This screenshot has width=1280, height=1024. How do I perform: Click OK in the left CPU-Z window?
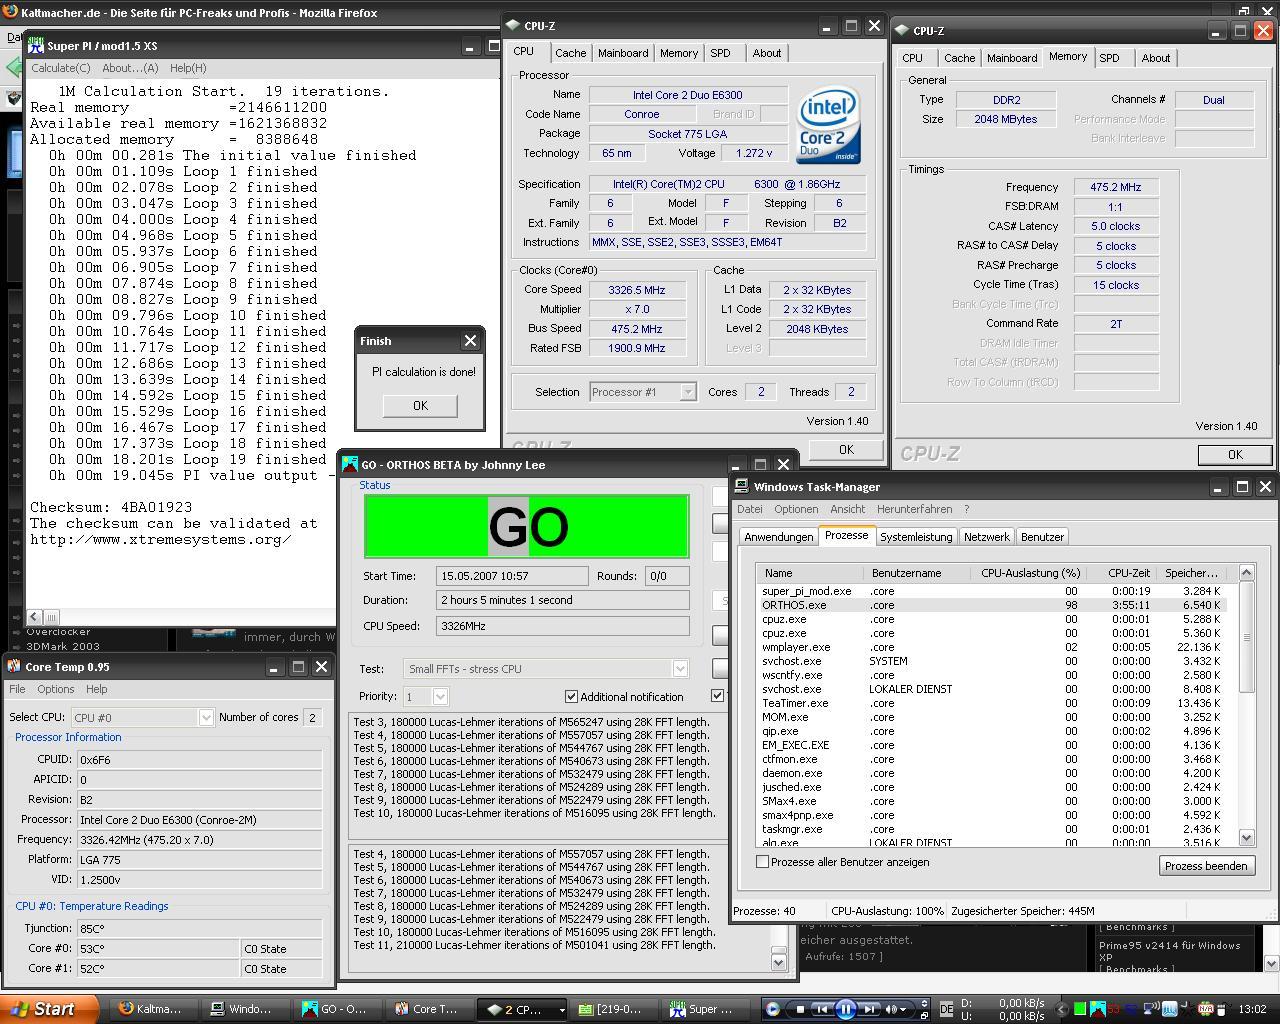pyautogui.click(x=846, y=450)
